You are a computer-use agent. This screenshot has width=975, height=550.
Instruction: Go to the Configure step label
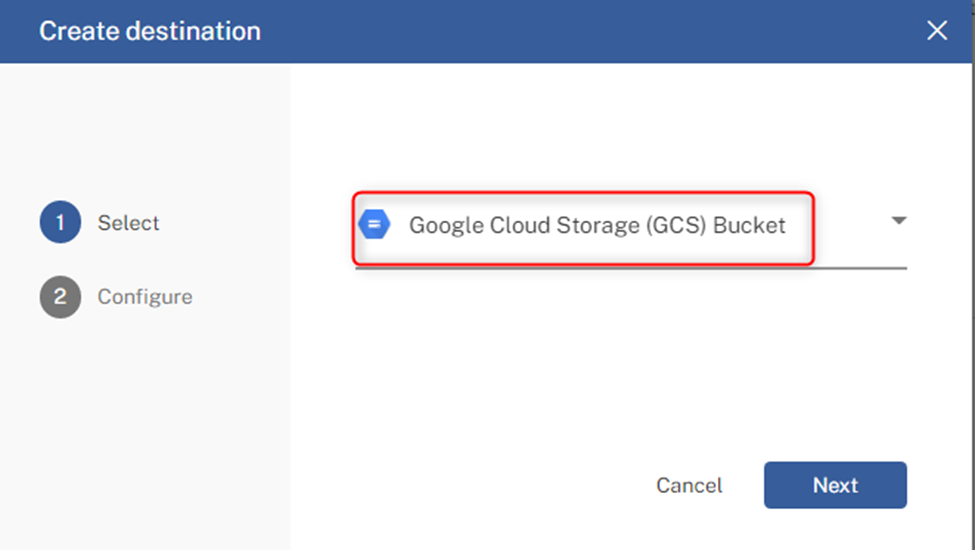[145, 297]
